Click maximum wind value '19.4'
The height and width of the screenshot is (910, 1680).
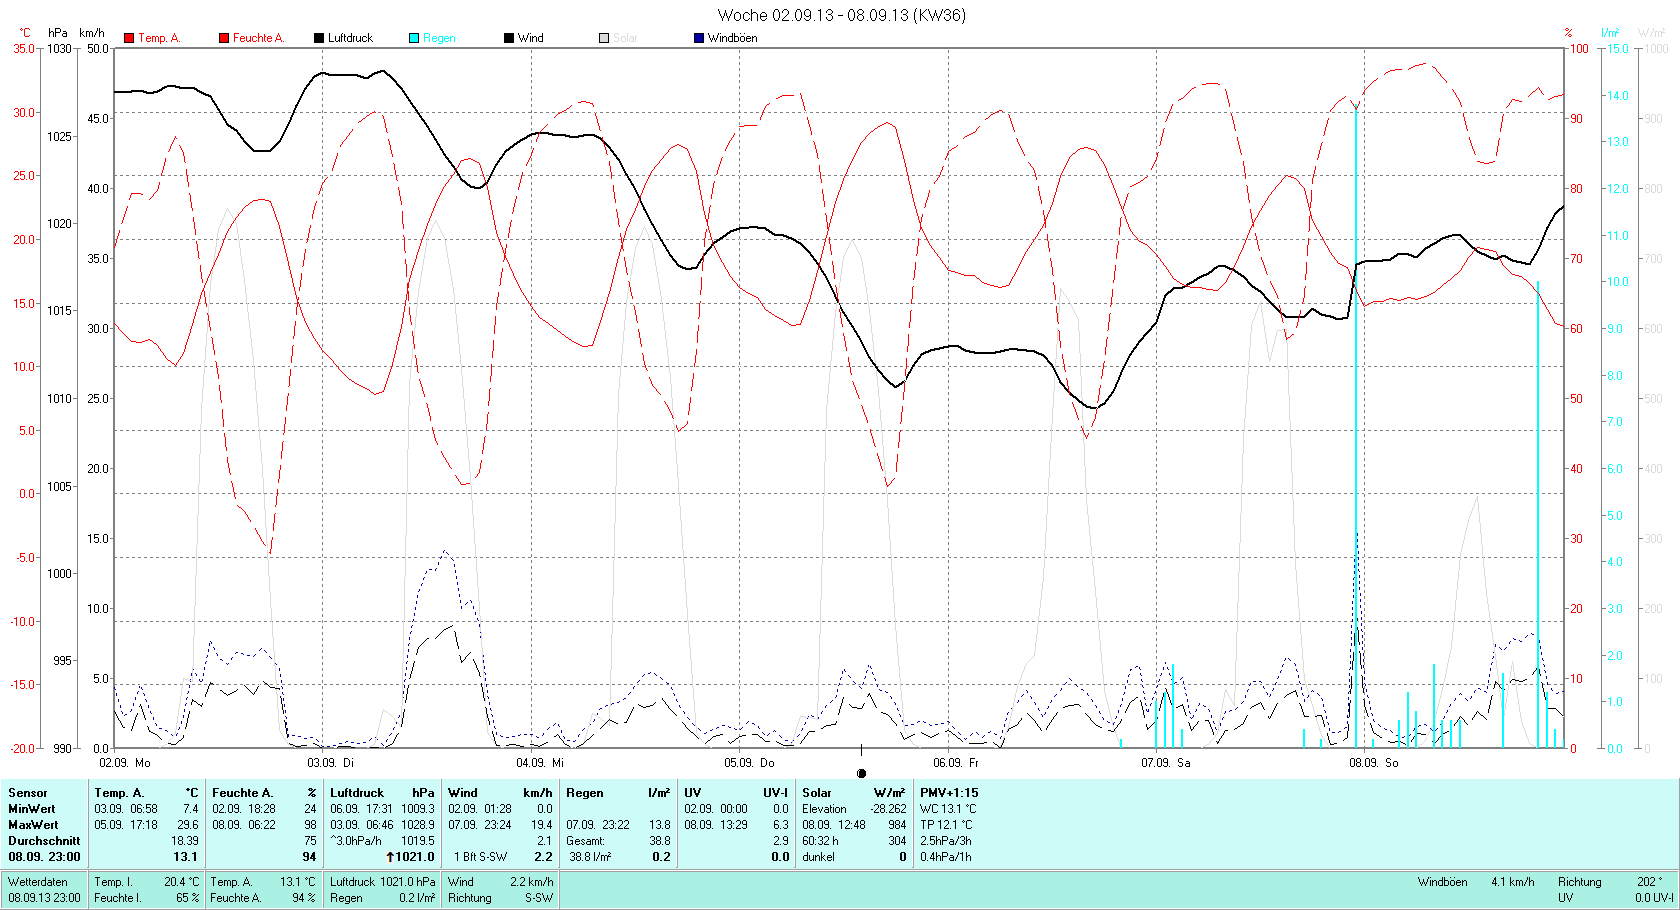pos(541,825)
